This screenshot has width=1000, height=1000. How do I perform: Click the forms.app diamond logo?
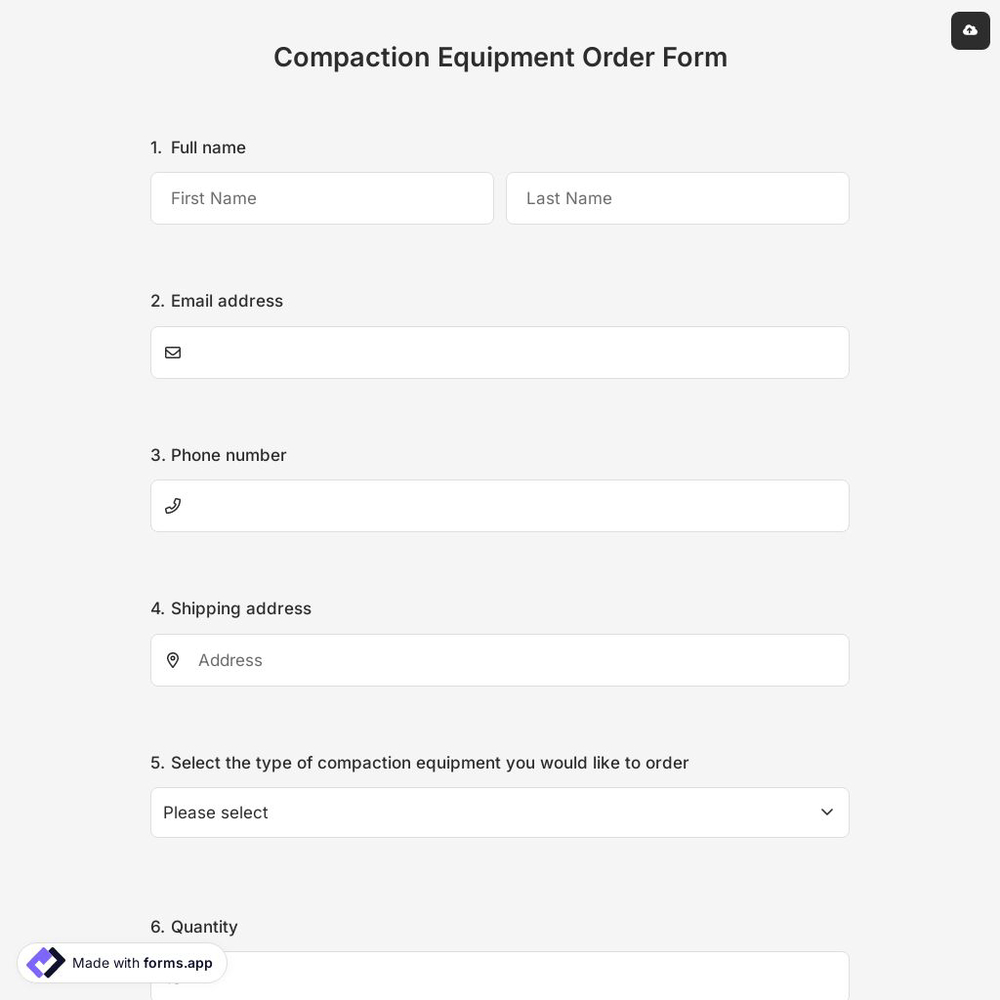click(45, 962)
